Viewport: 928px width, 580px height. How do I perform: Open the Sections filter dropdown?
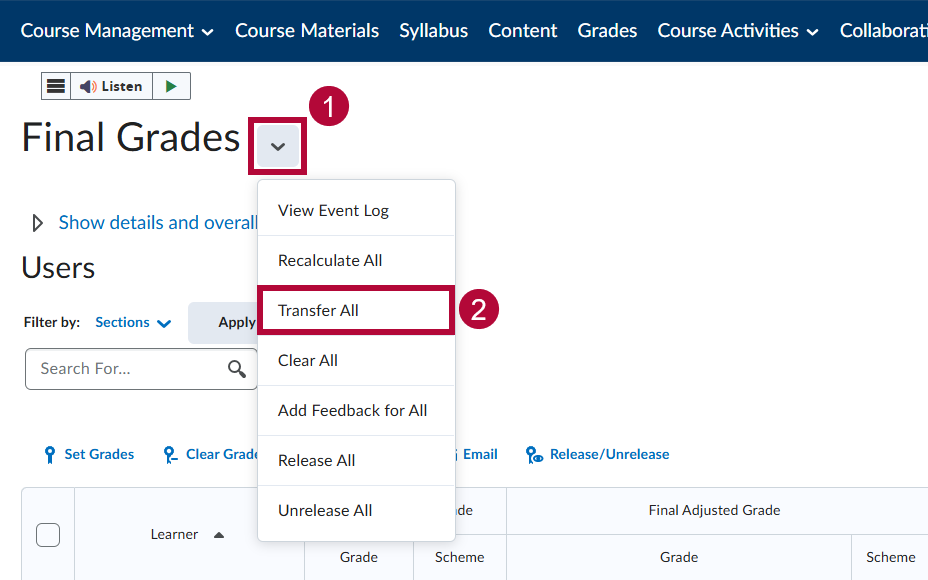(x=132, y=322)
